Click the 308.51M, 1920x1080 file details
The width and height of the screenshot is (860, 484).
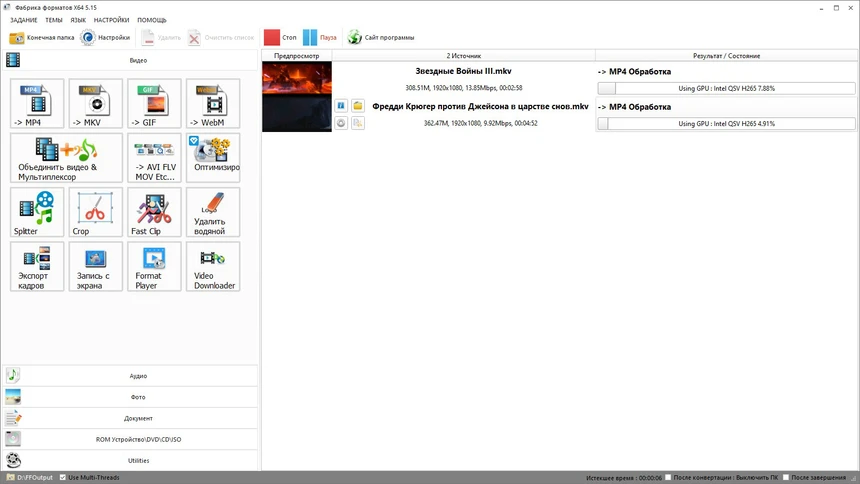pyautogui.click(x=463, y=88)
